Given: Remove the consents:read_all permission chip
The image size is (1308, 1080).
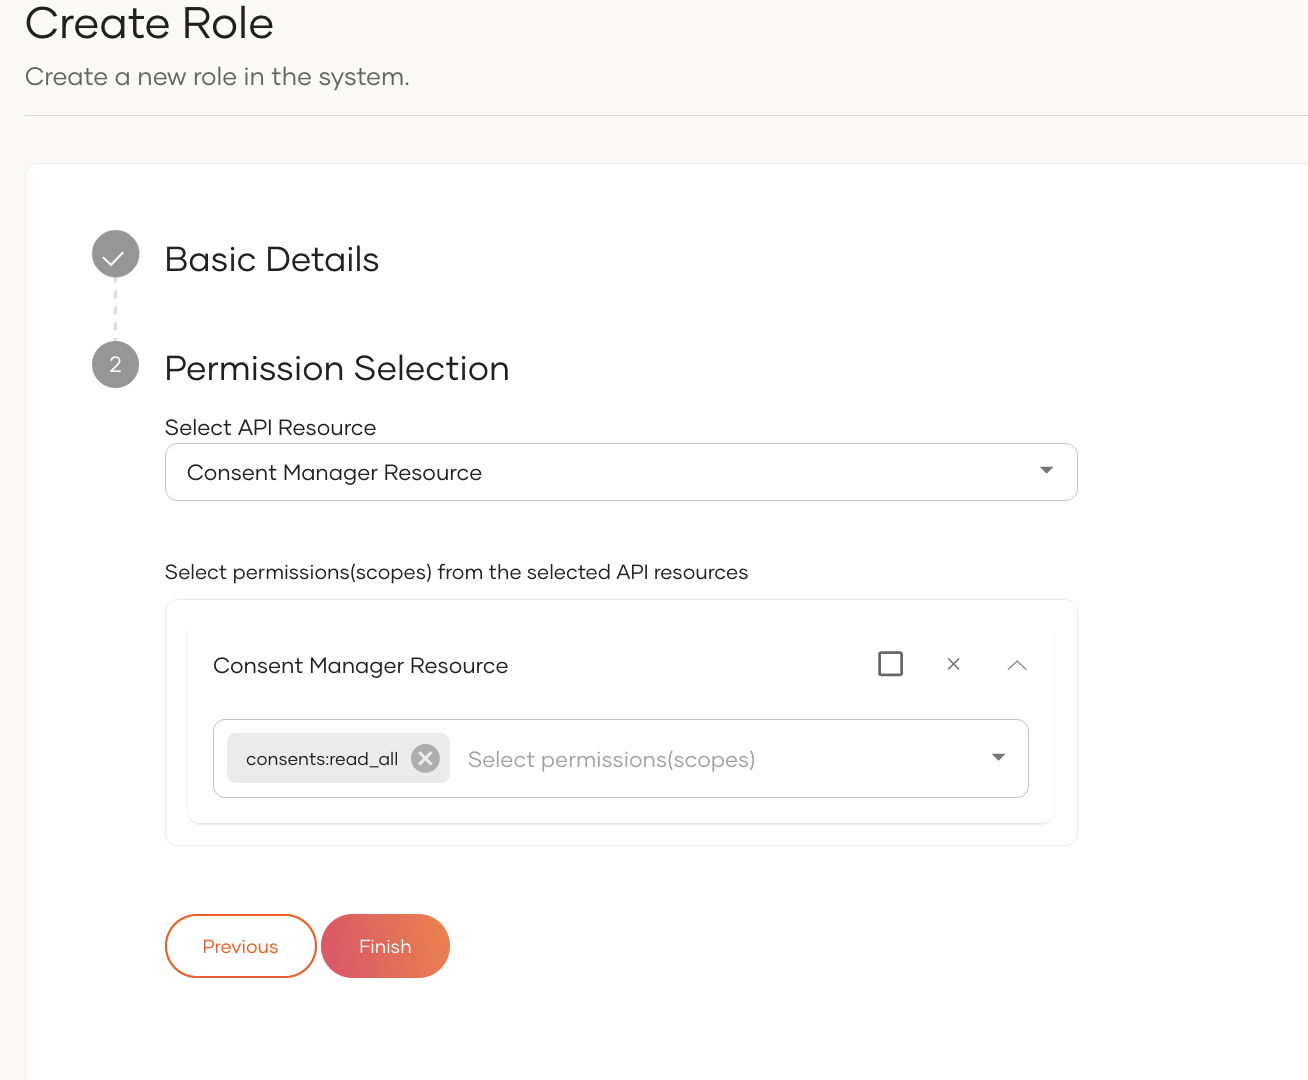Looking at the screenshot, I should pos(425,758).
